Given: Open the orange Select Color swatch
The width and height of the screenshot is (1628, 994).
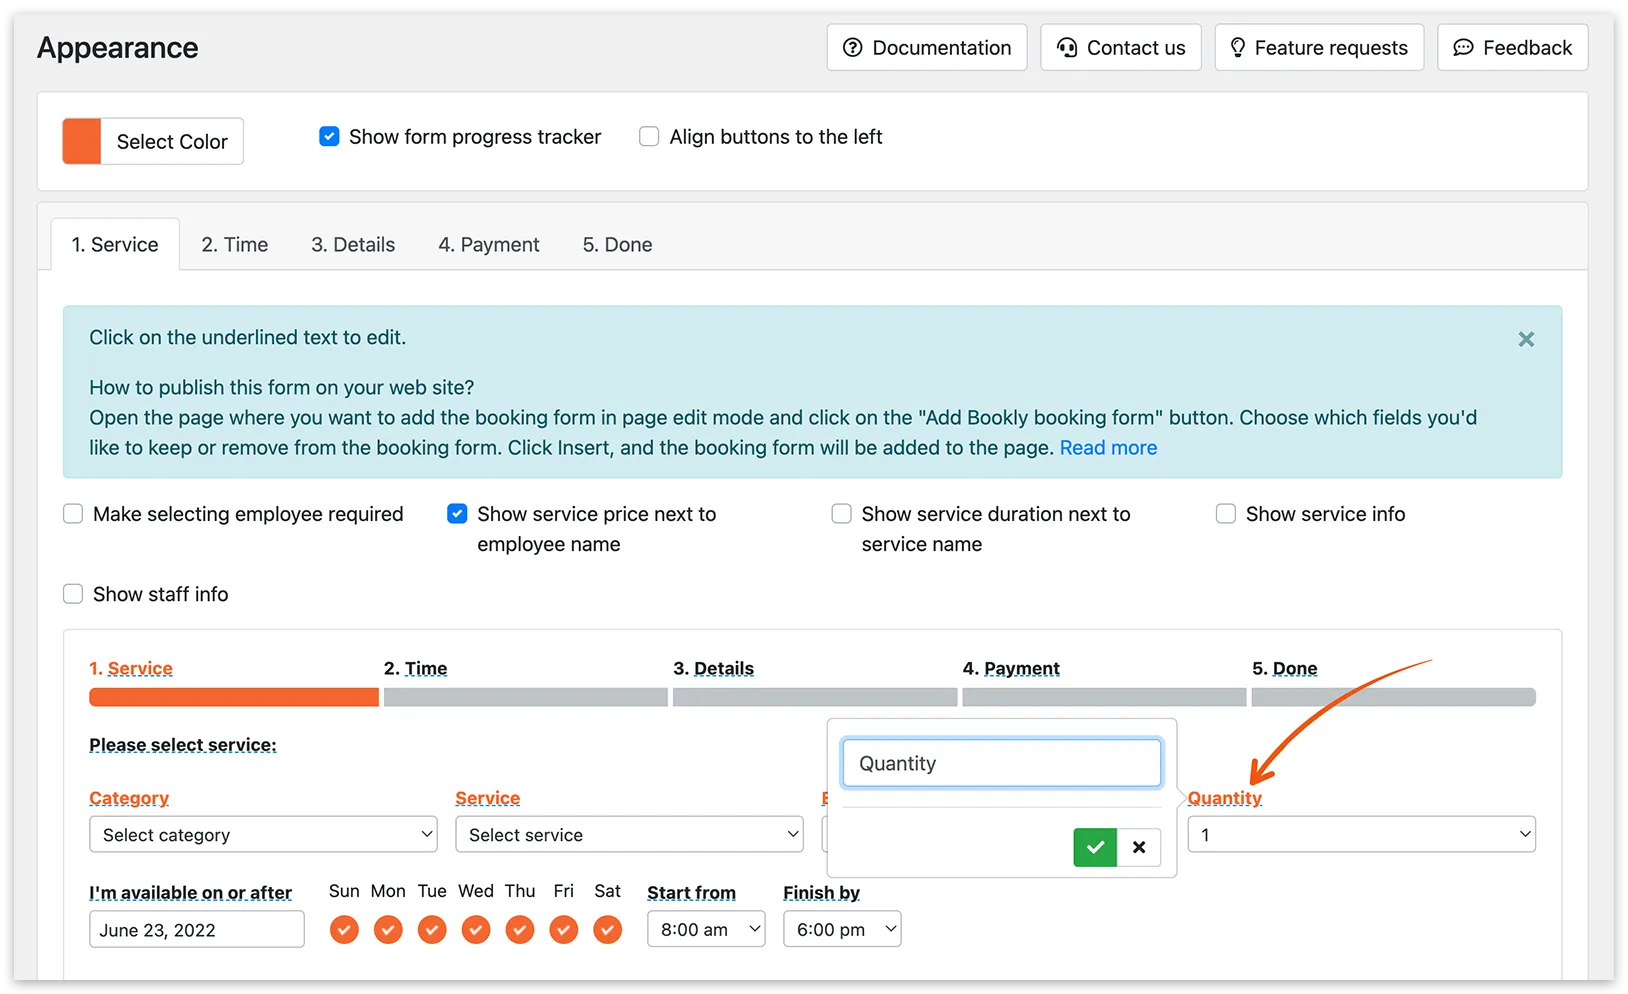Looking at the screenshot, I should [x=82, y=142].
